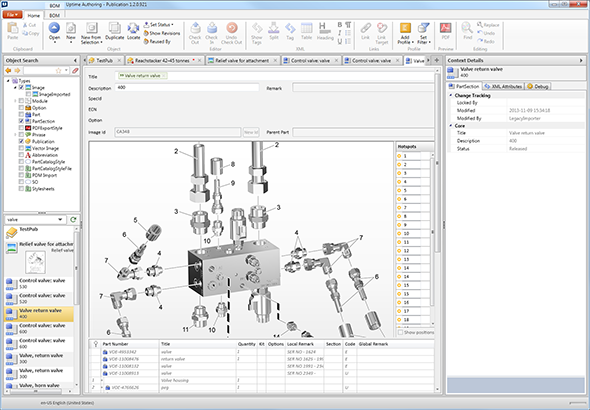This screenshot has width=590, height=410.
Task: Click the Copy ribbon command
Action: 30,33
